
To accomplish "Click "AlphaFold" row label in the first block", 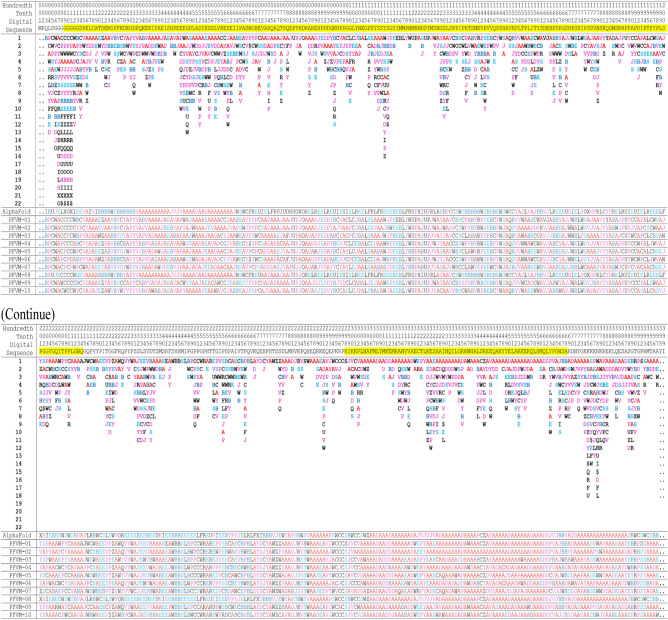I will pyautogui.click(x=17, y=212).
